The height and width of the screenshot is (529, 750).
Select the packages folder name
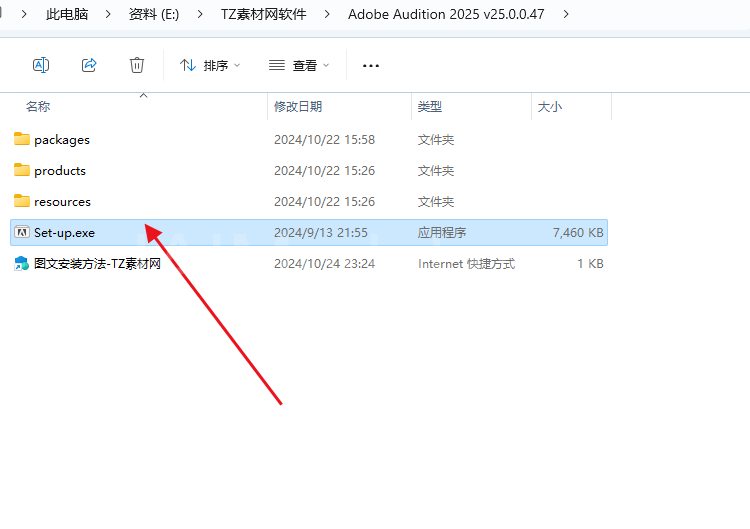click(62, 140)
